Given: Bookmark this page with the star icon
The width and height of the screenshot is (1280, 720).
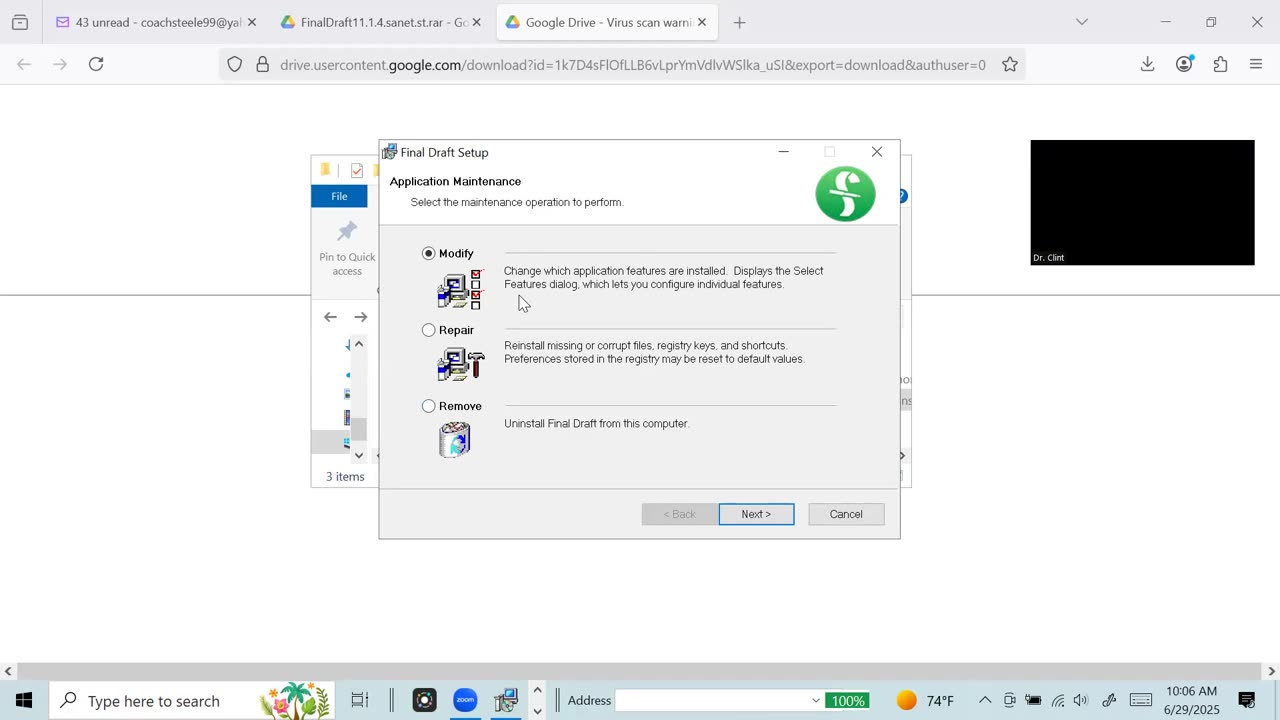Looking at the screenshot, I should coord(1010,64).
